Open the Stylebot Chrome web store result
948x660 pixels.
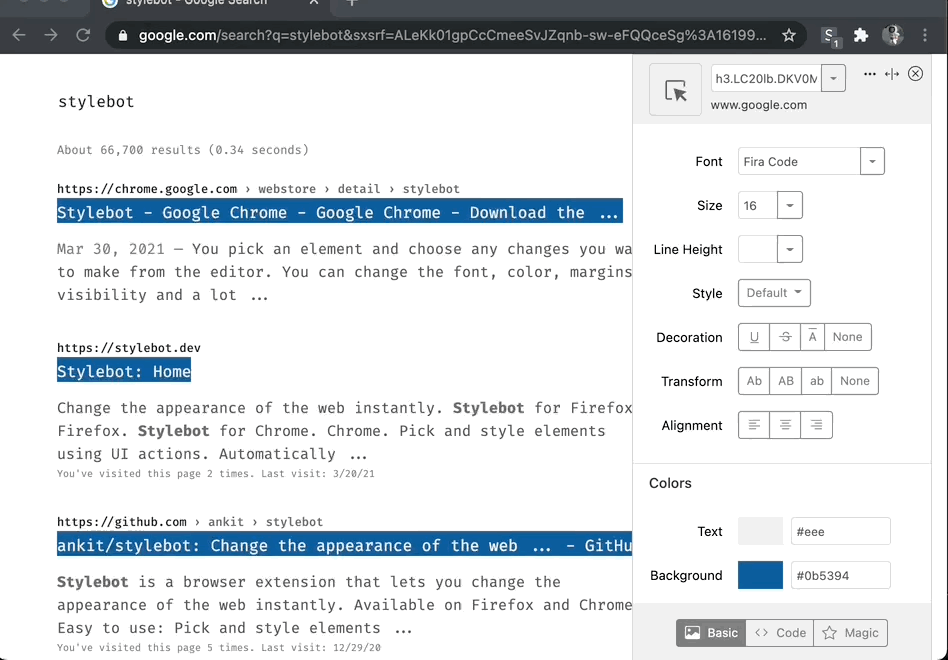pyautogui.click(x=340, y=212)
